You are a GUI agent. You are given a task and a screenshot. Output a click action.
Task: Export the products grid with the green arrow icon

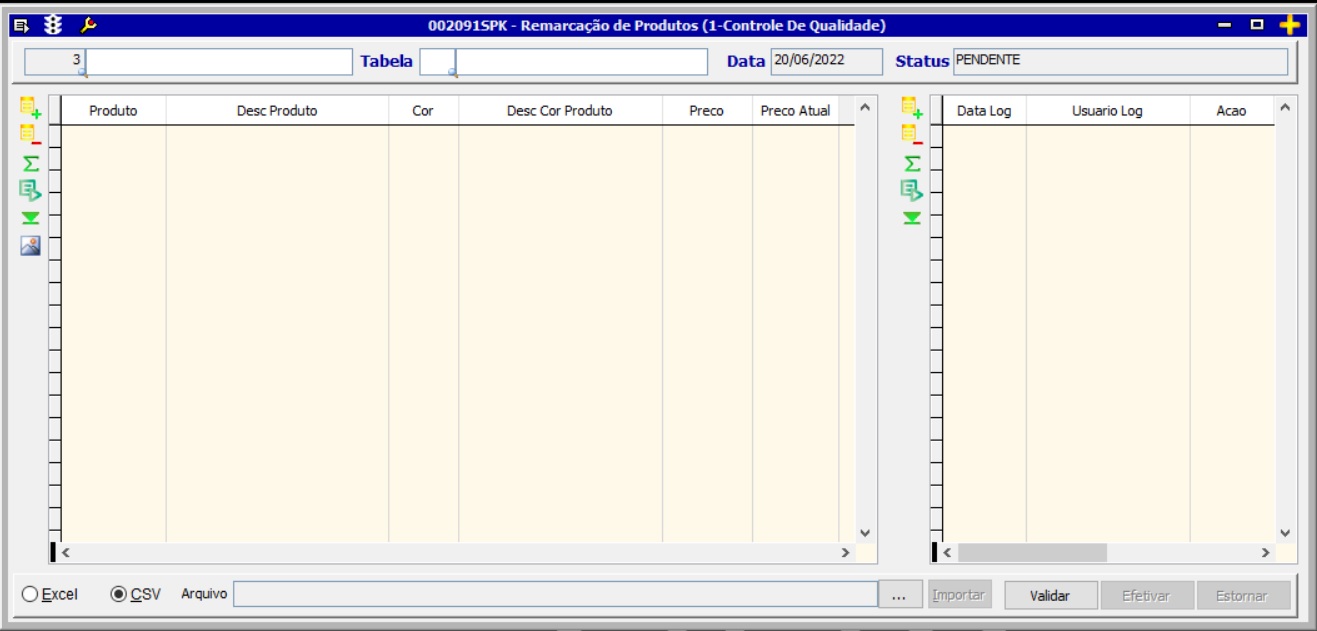(x=30, y=190)
